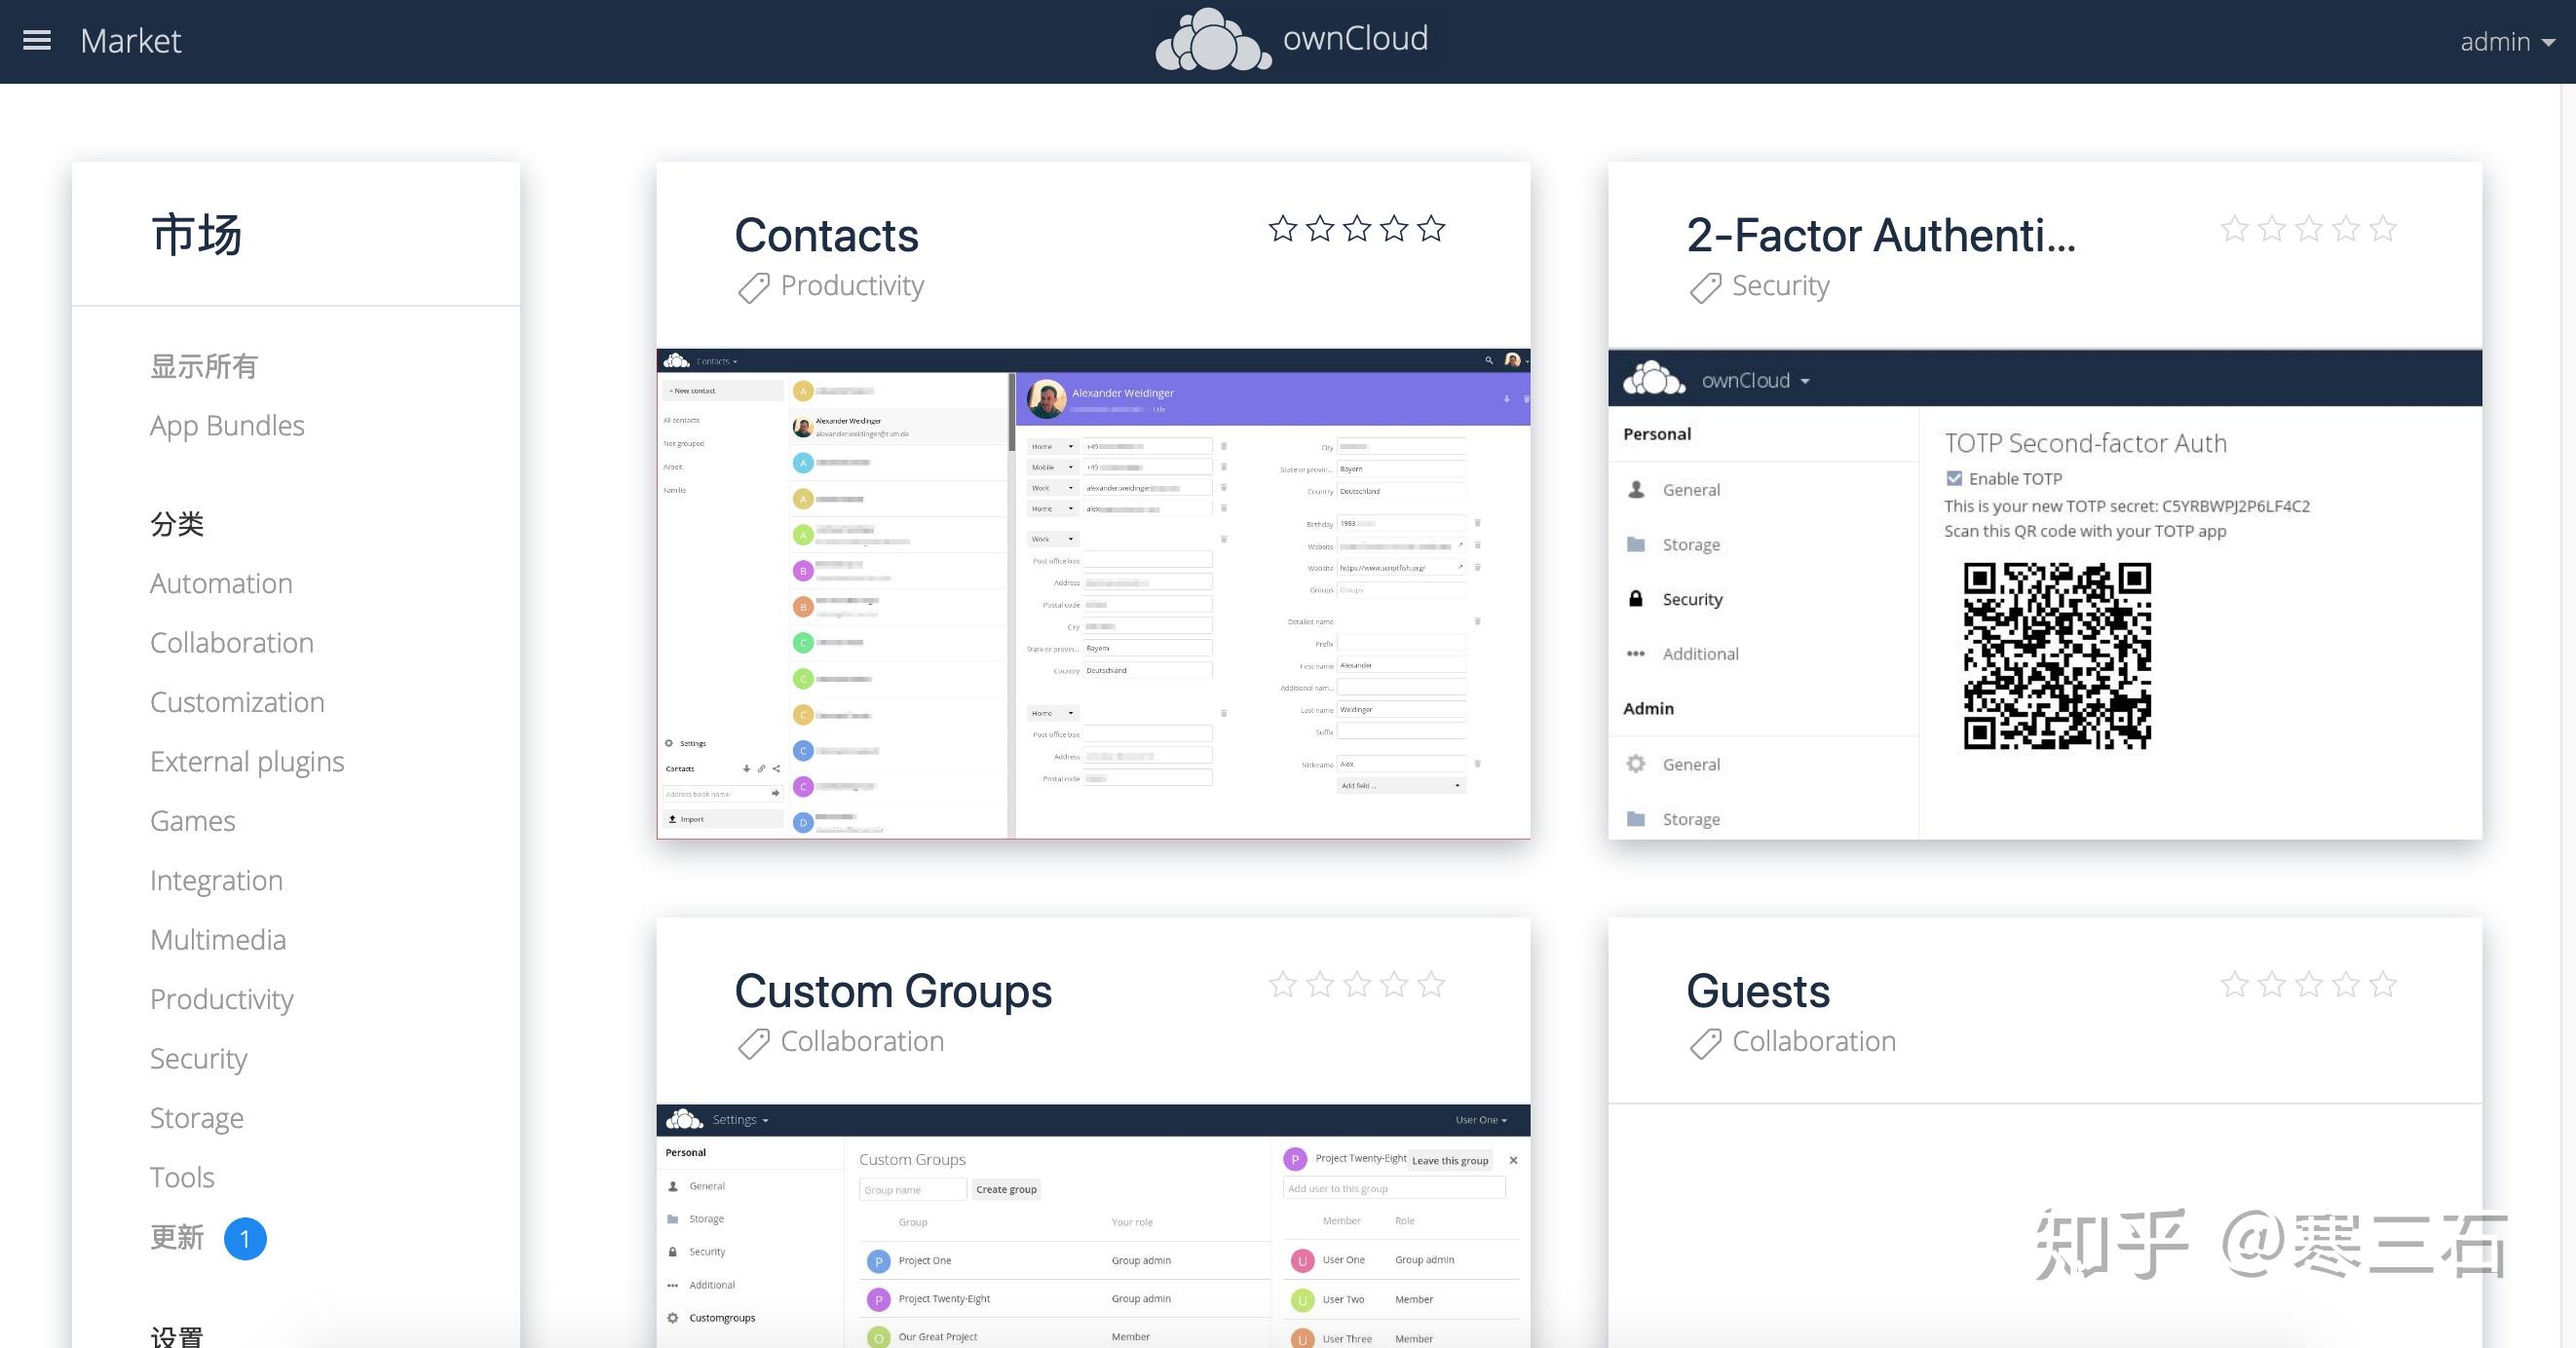
Task: Click the tag icon under Custom Groups
Action: 754,1044
